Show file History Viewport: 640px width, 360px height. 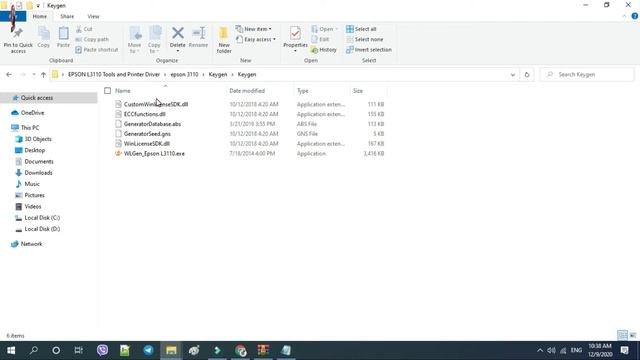pyautogui.click(x=324, y=49)
